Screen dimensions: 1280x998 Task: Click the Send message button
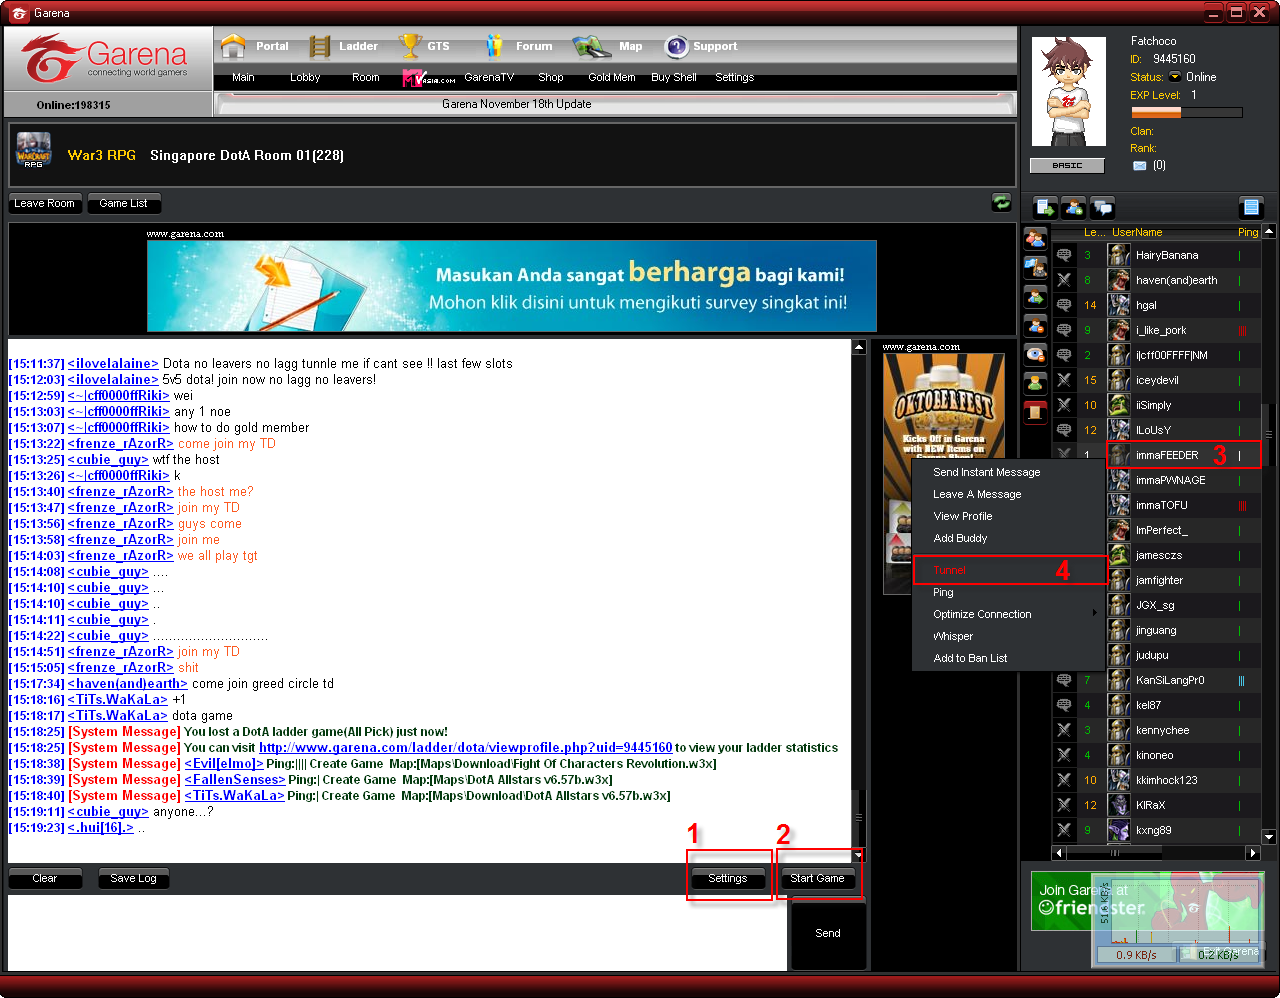pyautogui.click(x=828, y=934)
